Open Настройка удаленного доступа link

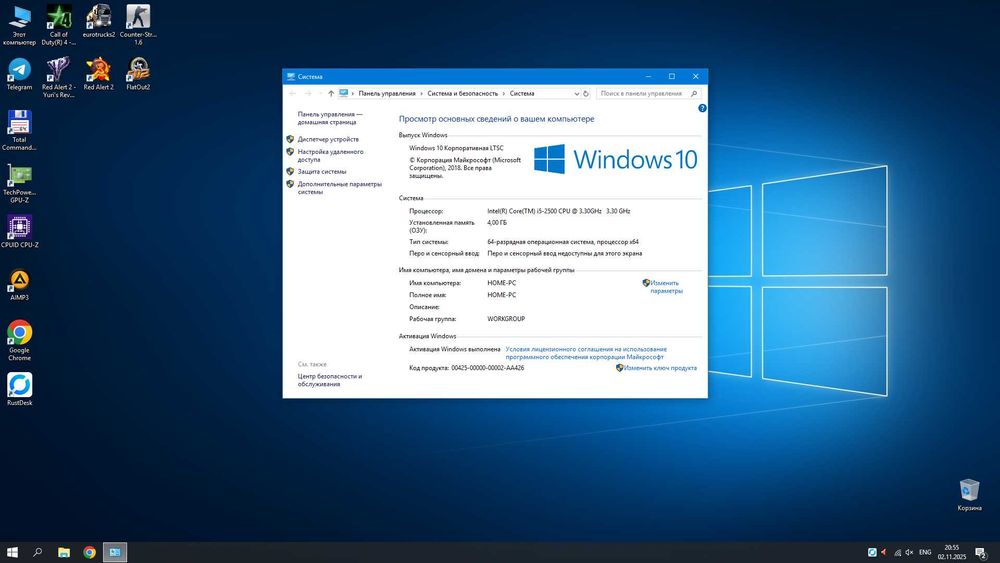pos(330,156)
